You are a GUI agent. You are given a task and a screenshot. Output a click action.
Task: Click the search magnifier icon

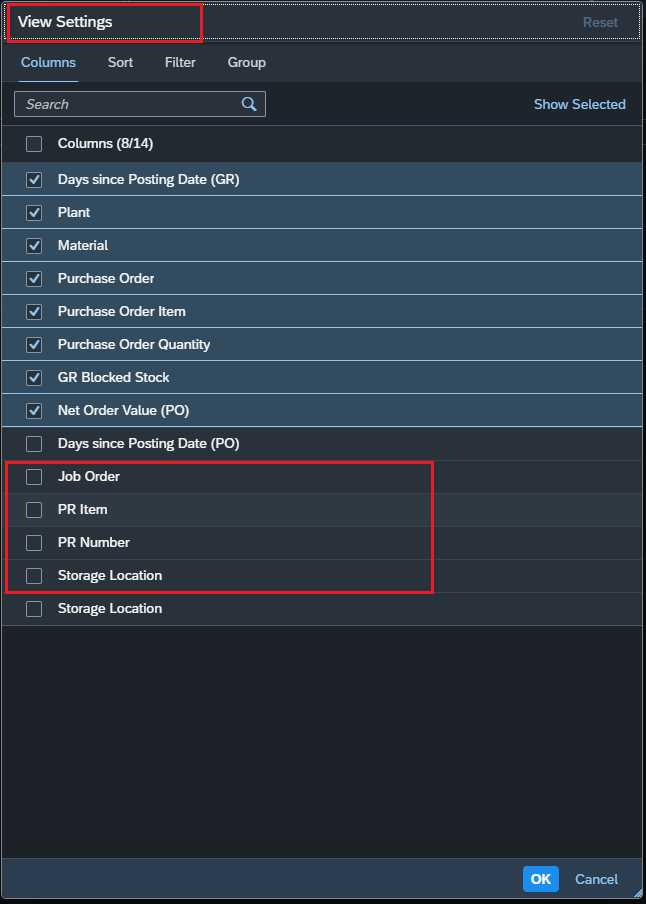click(x=249, y=104)
